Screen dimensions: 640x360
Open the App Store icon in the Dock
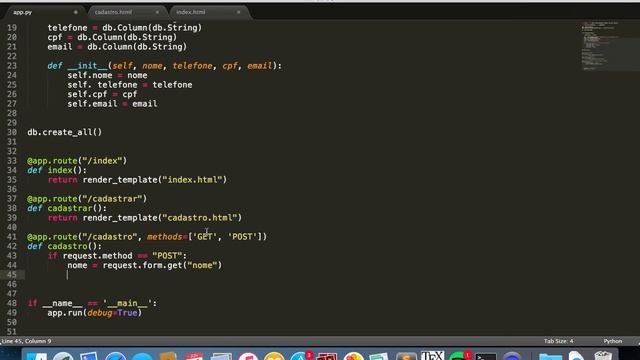[300, 356]
